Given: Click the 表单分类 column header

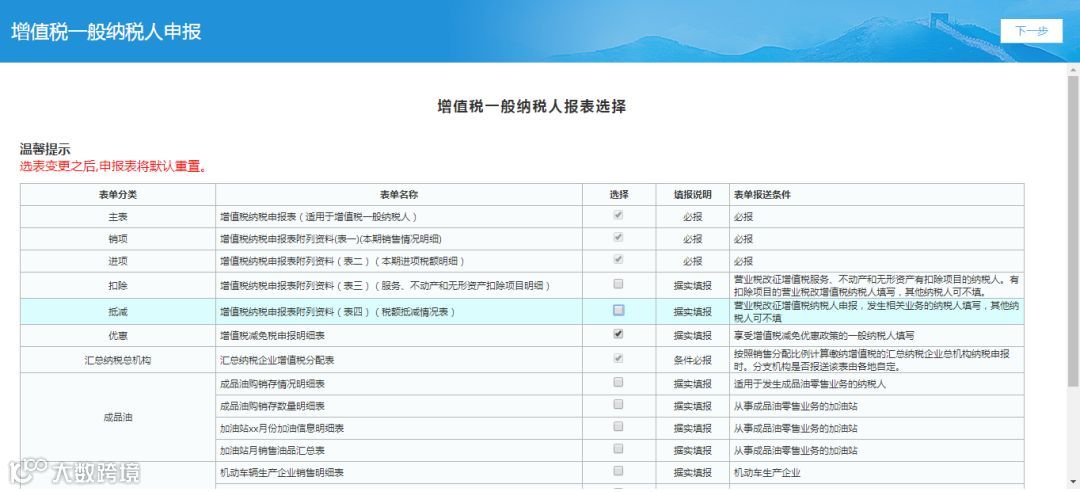Looking at the screenshot, I should (x=118, y=195).
